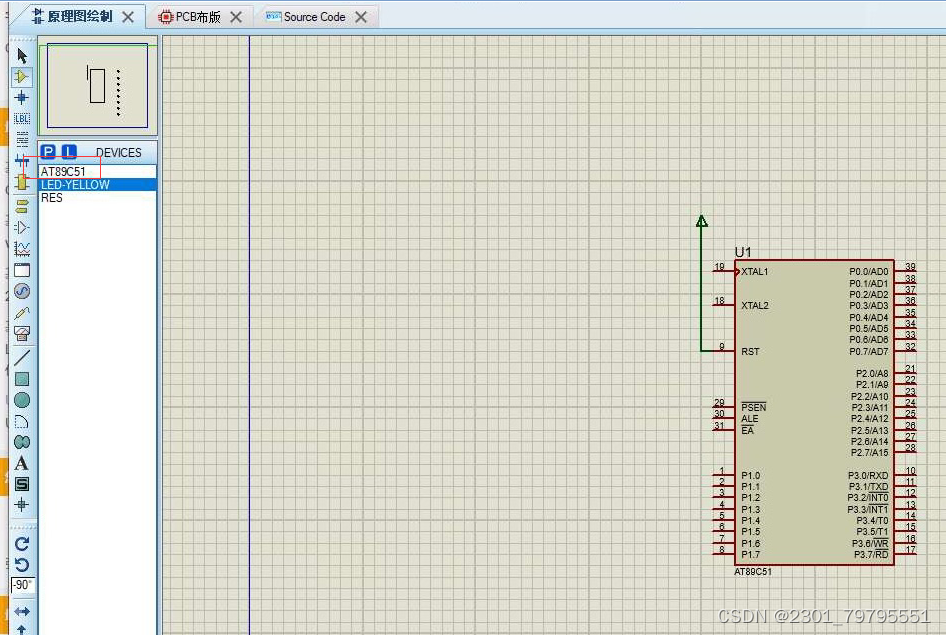Select LED-YELLOW in the DEVICES list
The height and width of the screenshot is (635, 946).
[97, 185]
